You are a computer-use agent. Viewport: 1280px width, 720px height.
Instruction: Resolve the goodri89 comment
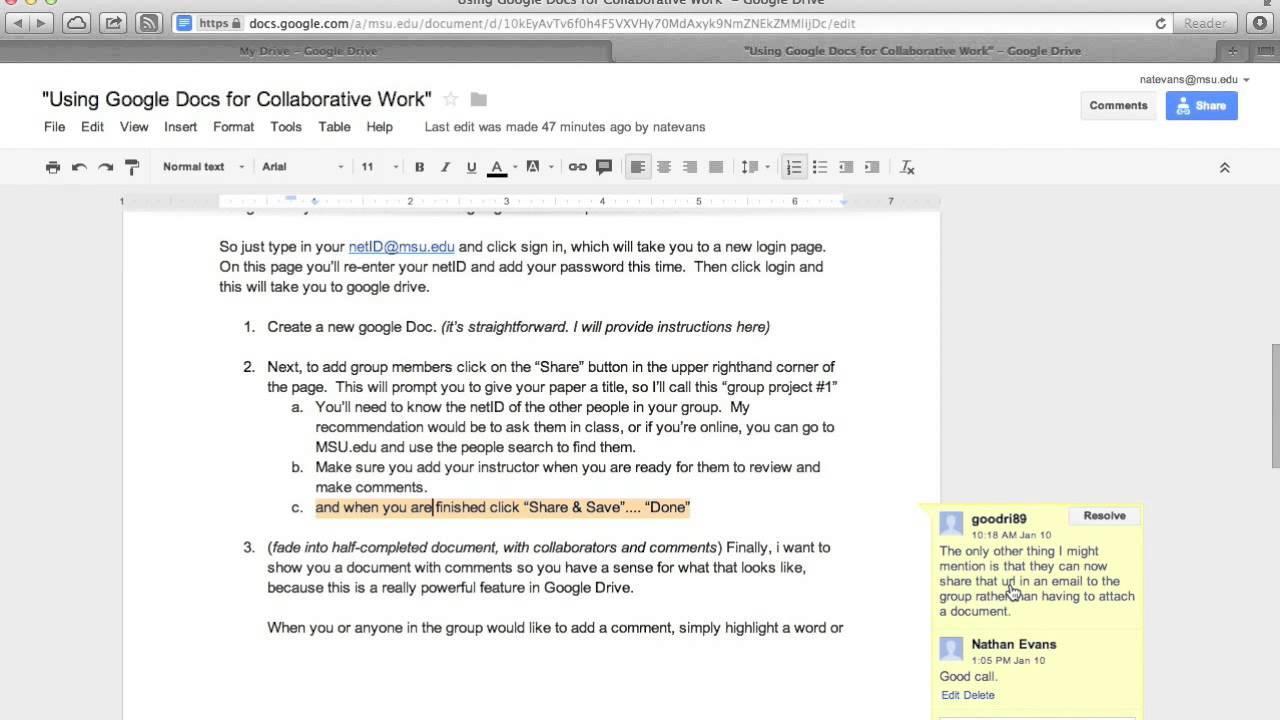pos(1104,516)
